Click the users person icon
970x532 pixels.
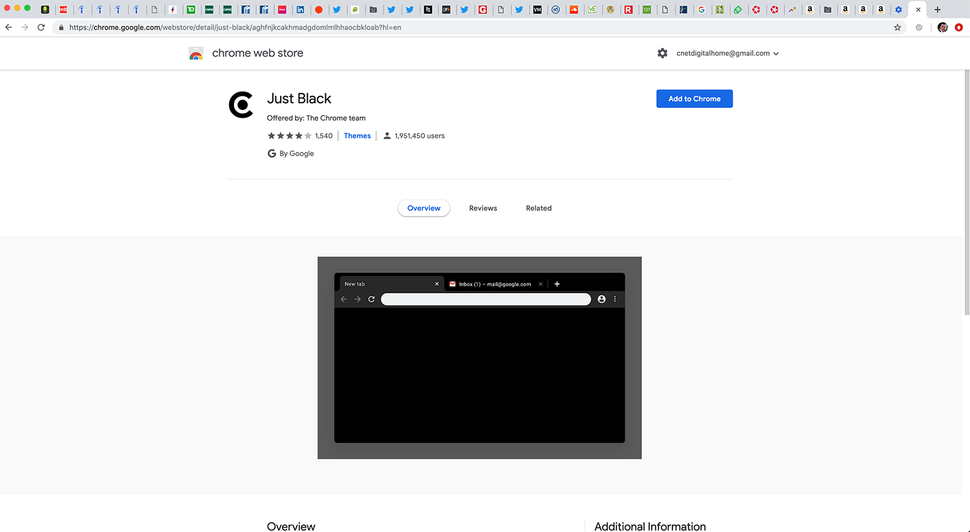(387, 135)
